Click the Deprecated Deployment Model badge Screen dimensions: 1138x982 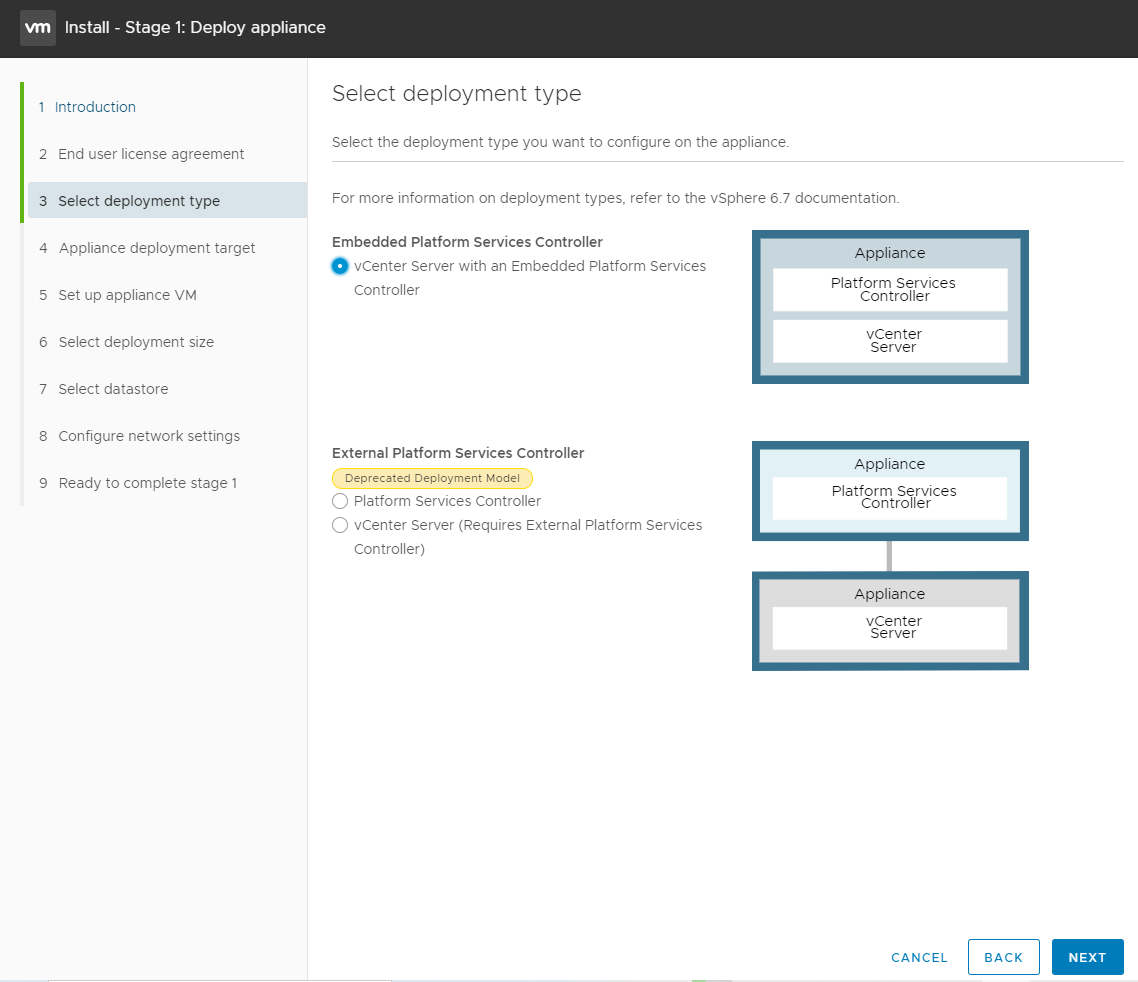pos(433,478)
